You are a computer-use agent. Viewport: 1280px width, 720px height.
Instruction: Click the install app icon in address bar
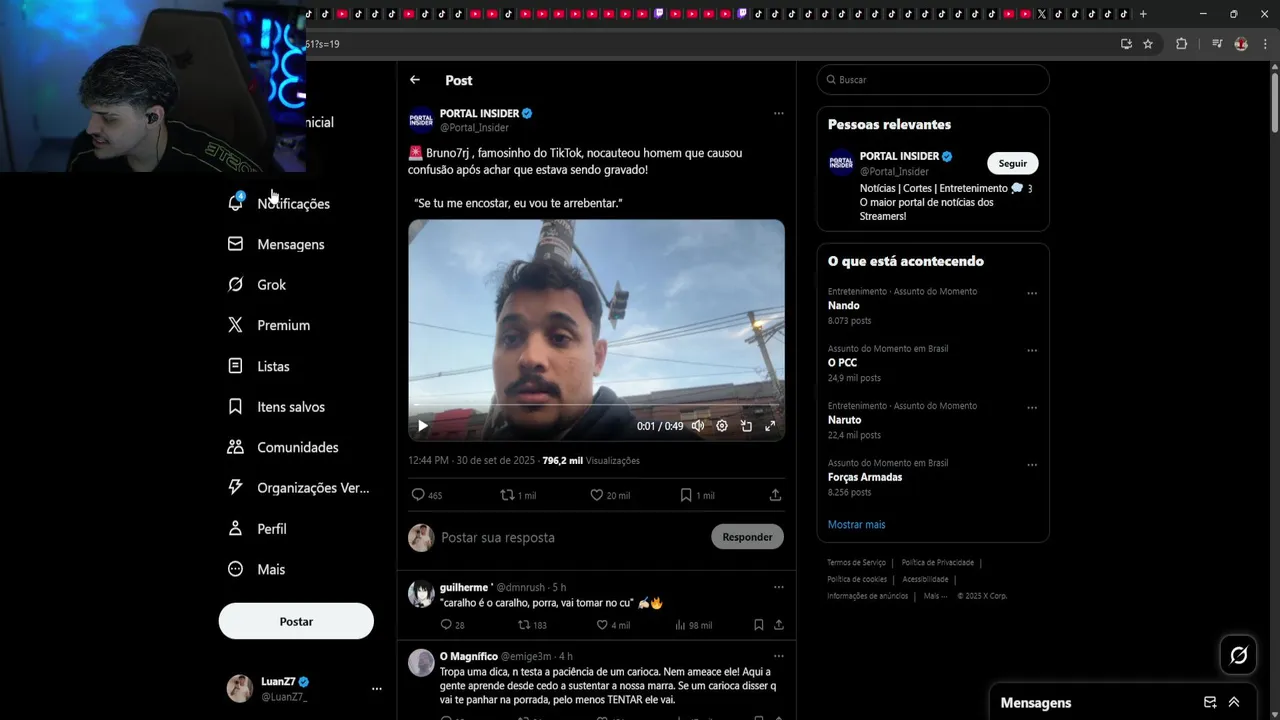pyautogui.click(x=1126, y=44)
